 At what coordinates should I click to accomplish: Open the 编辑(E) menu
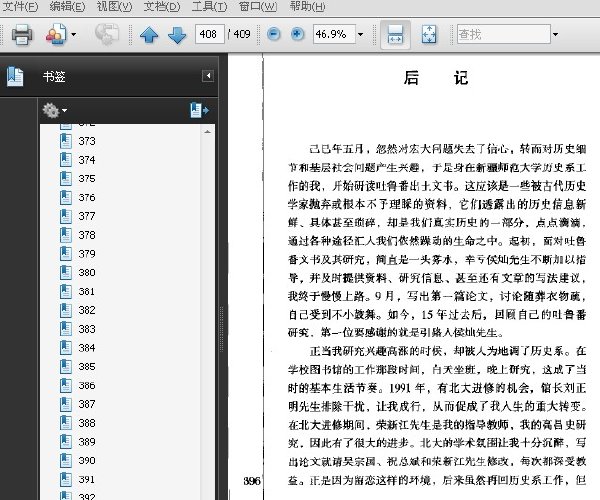click(x=67, y=7)
